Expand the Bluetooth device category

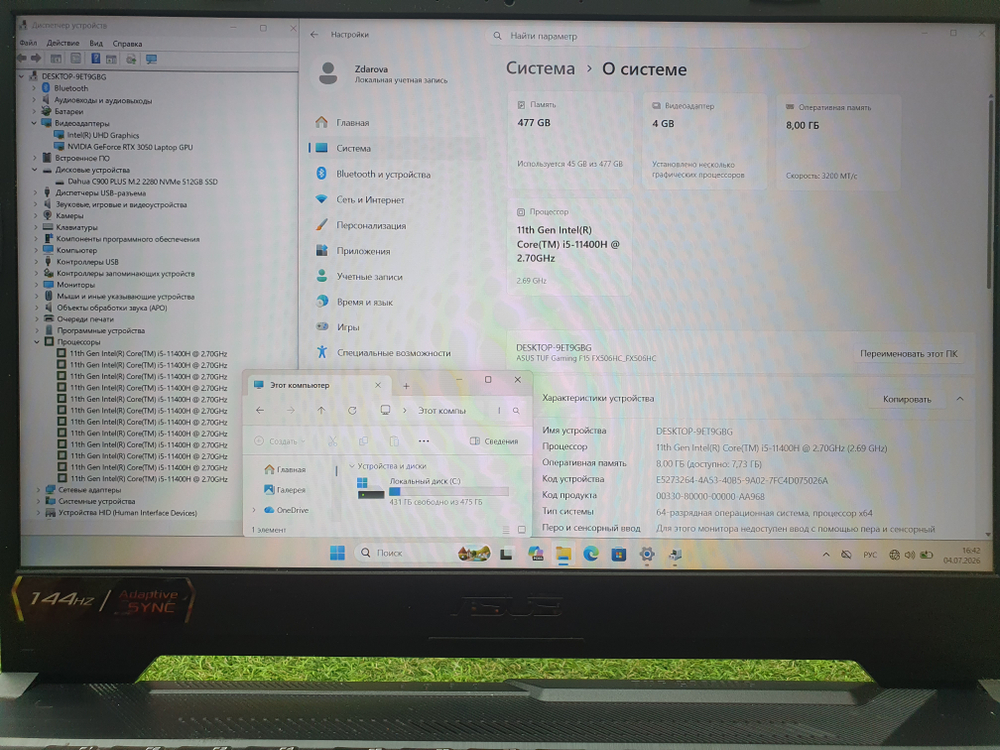(x=34, y=88)
